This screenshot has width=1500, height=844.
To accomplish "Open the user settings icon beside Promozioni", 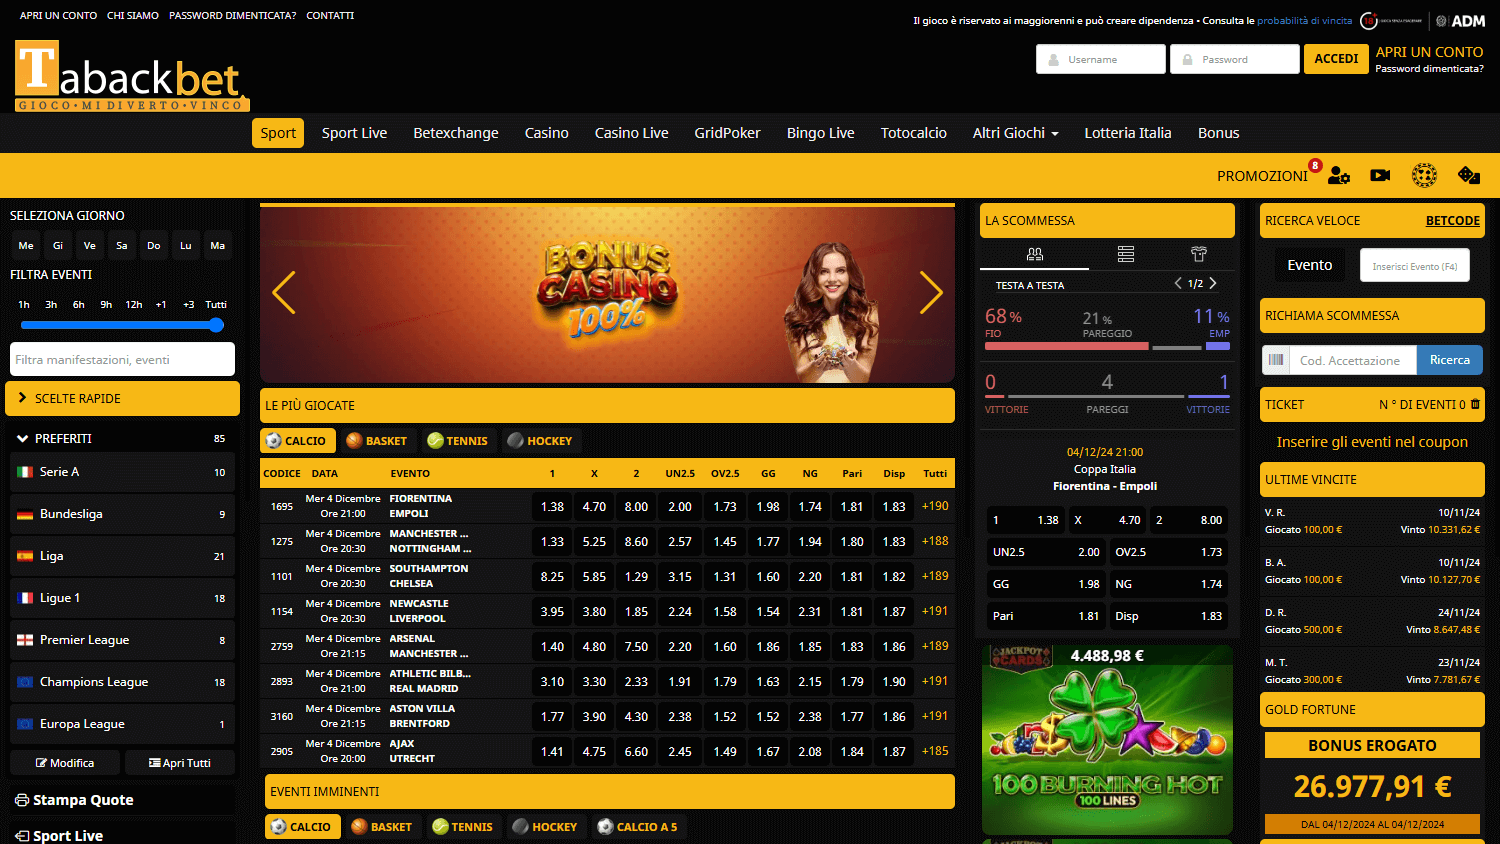I will point(1339,175).
